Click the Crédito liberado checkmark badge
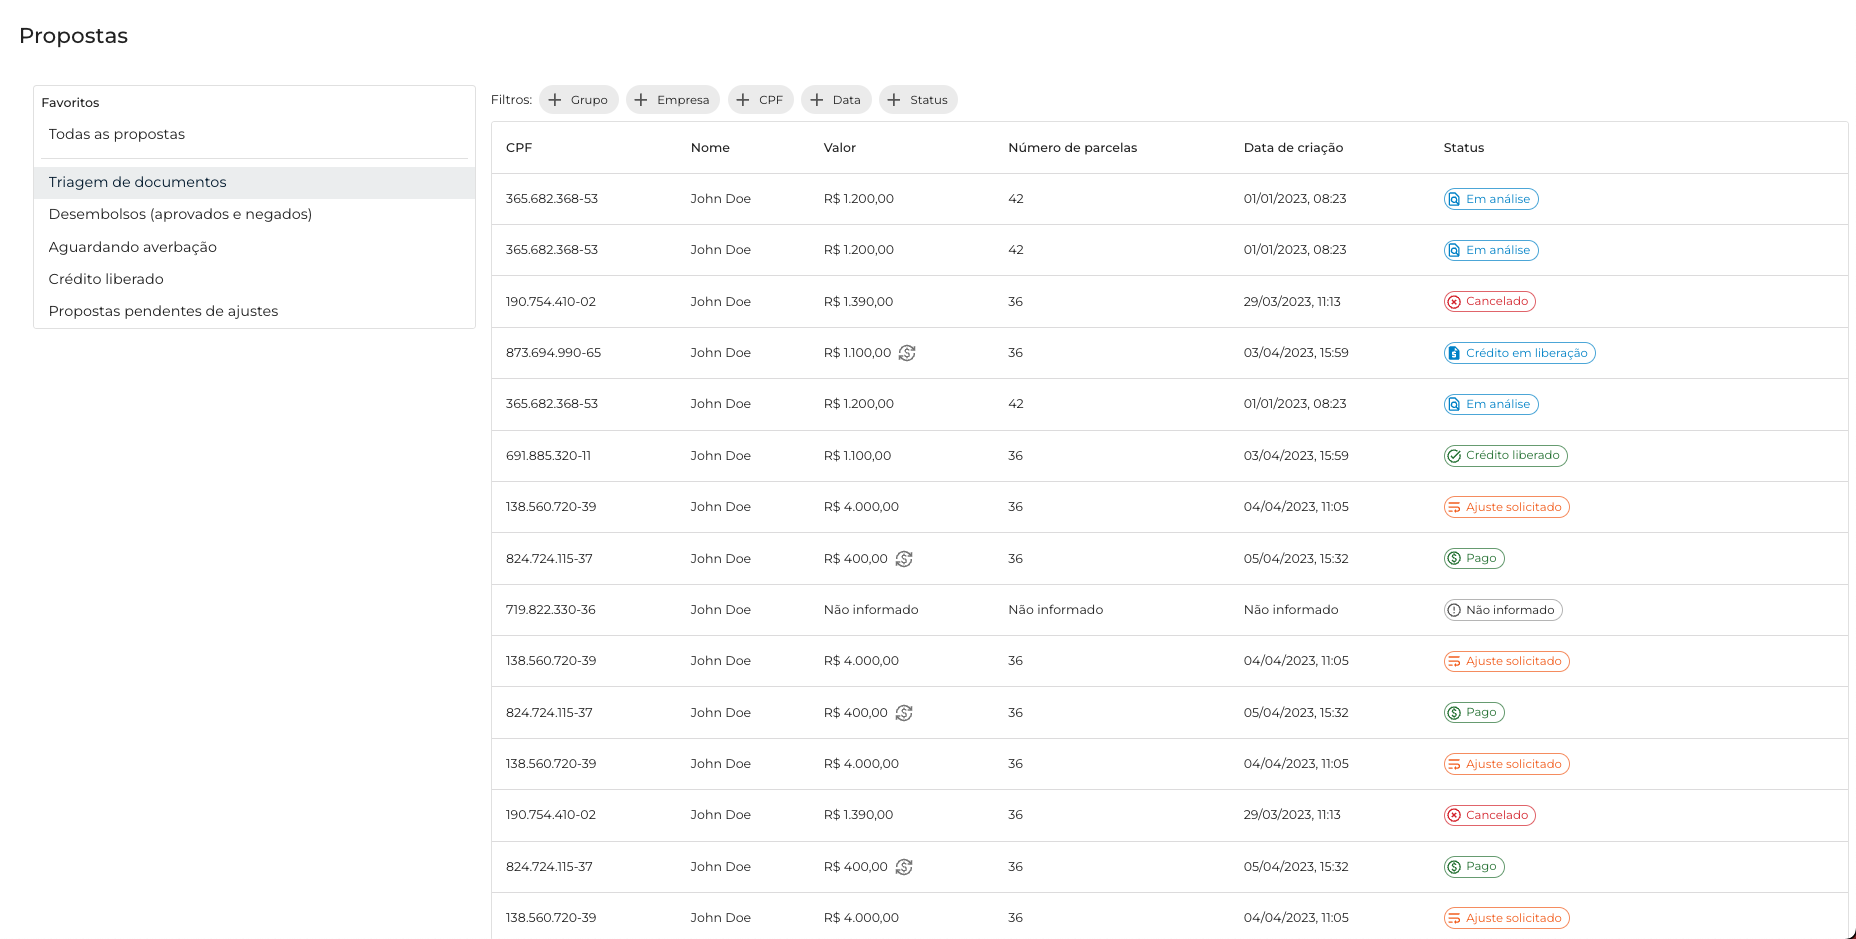Screen dimensions: 1856x939 pyautogui.click(x=1505, y=456)
